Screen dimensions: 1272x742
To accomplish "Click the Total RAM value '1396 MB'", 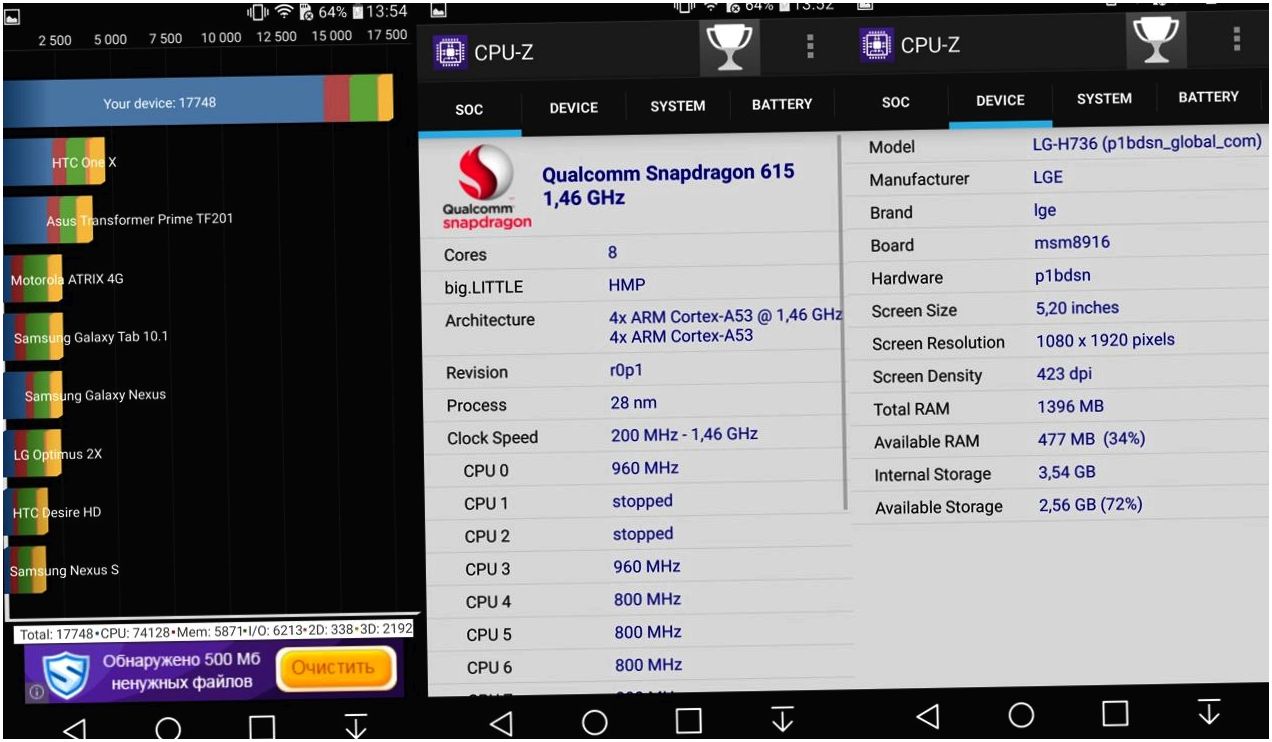I will click(x=1071, y=406).
